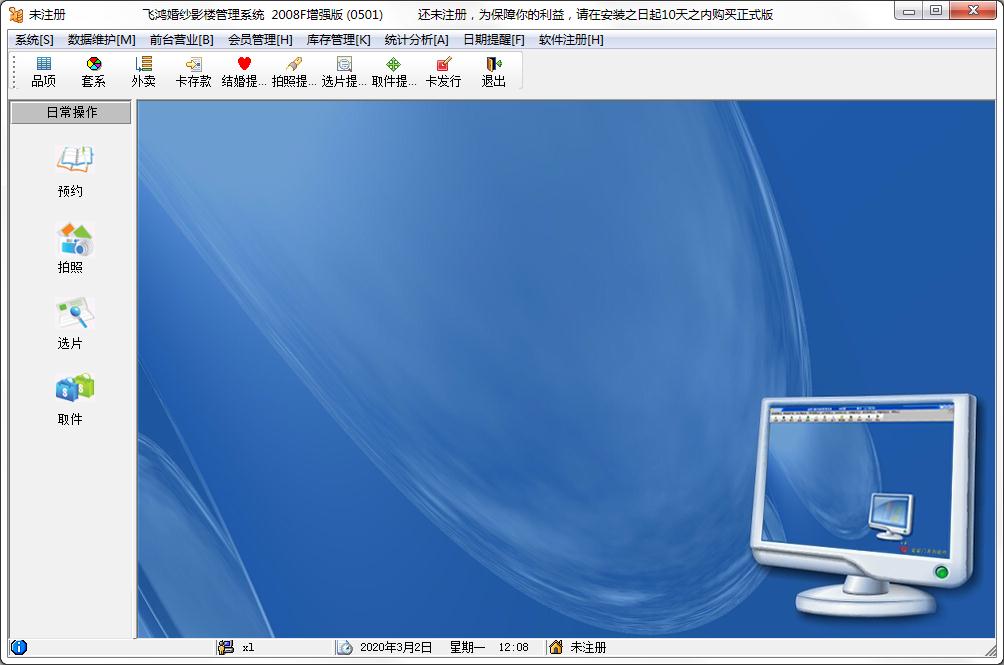Image resolution: width=1004 pixels, height=665 pixels.
Task: Click the 日常操作 panel header button
Action: (71, 113)
